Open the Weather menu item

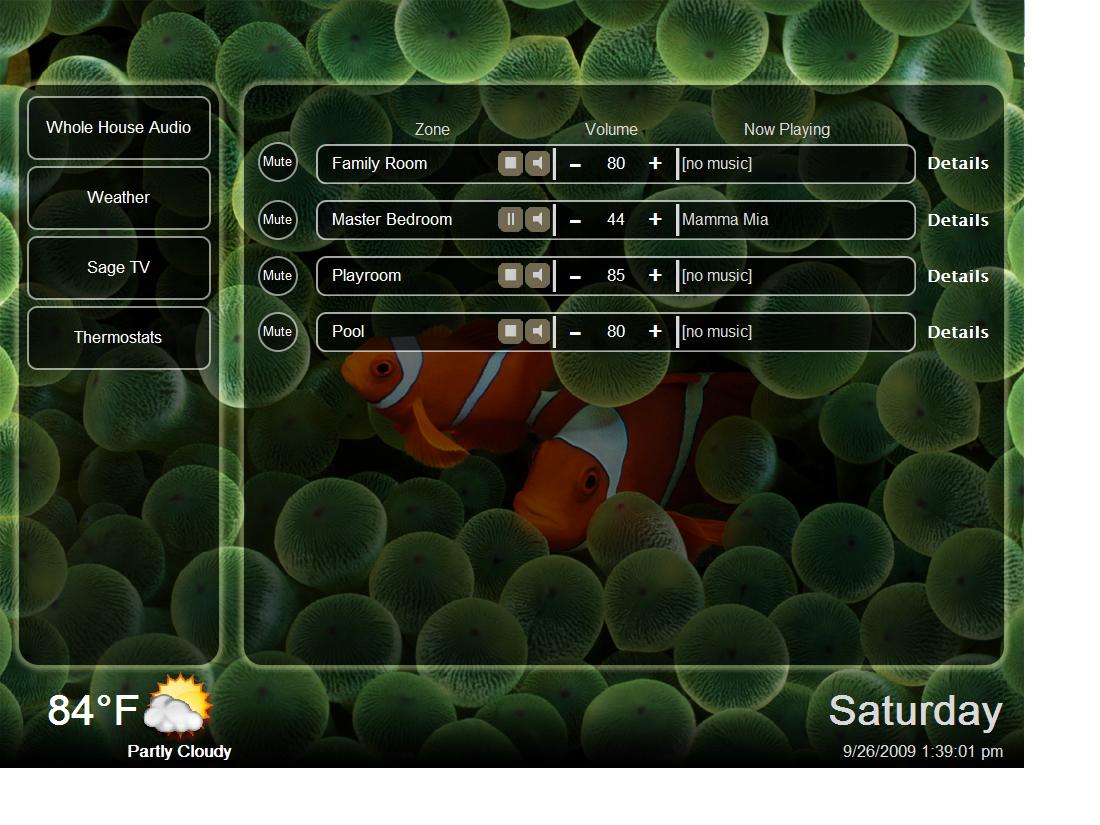point(119,198)
